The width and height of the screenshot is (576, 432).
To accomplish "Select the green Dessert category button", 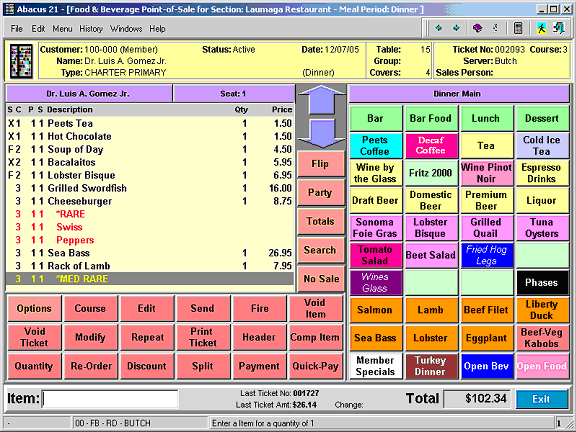I will click(542, 118).
